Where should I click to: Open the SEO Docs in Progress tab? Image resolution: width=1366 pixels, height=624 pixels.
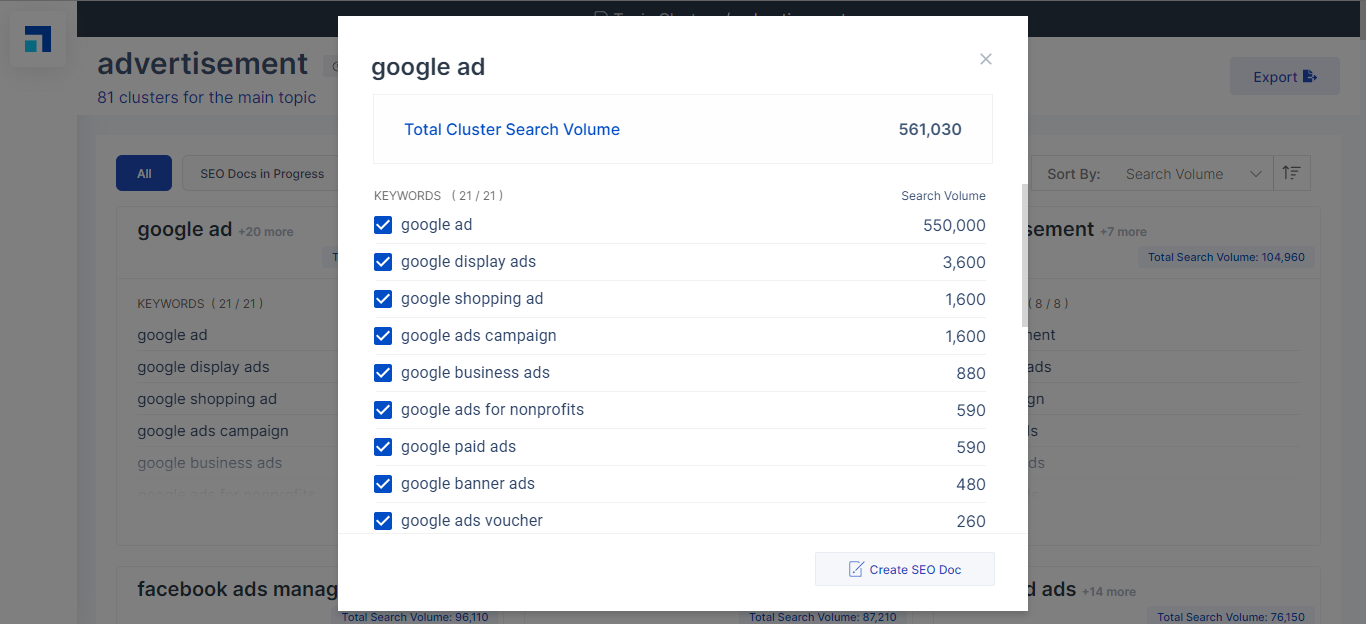coord(262,174)
